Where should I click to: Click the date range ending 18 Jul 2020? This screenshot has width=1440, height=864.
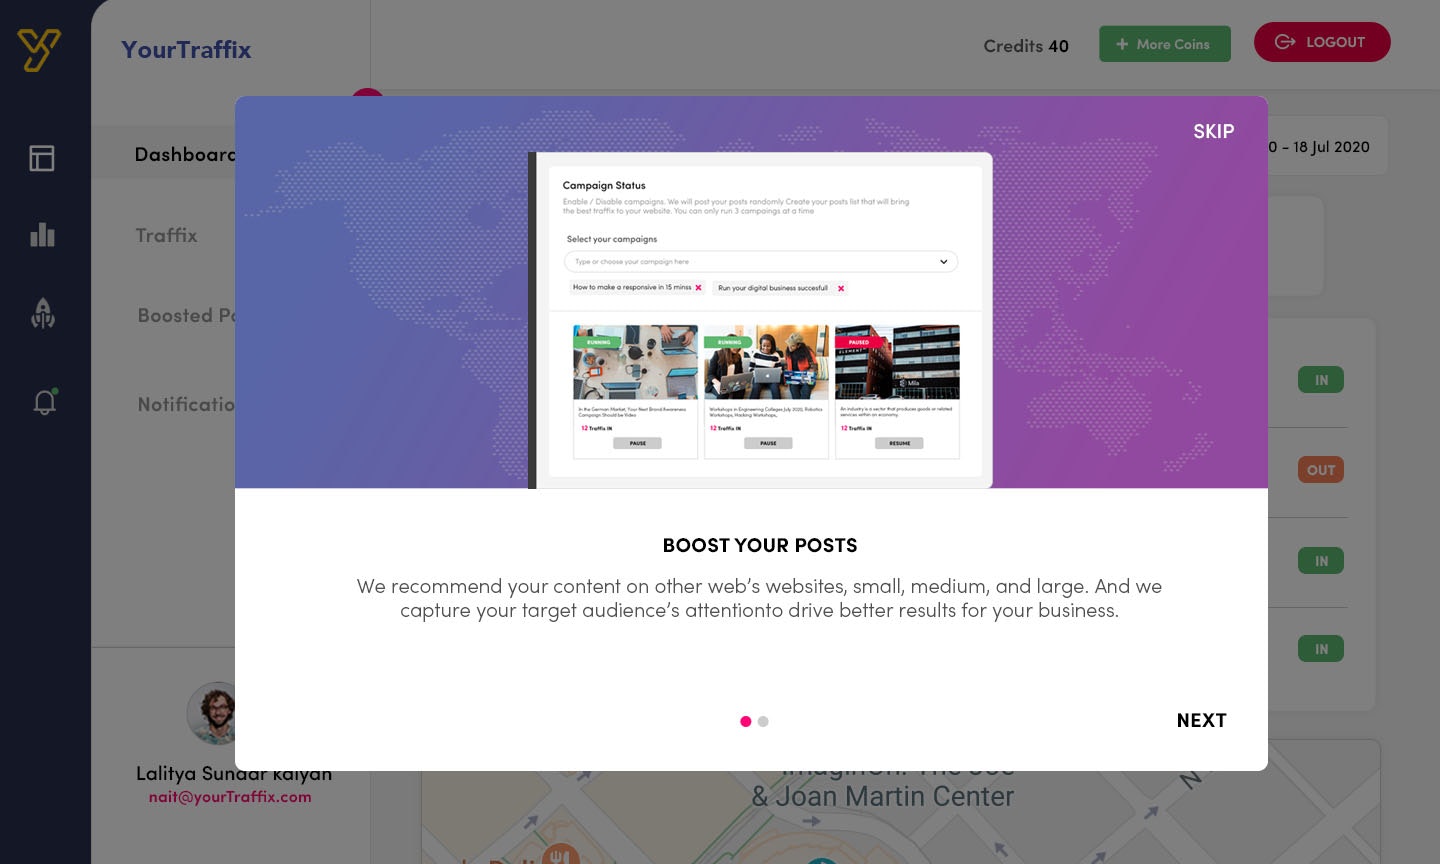pyautogui.click(x=1319, y=147)
